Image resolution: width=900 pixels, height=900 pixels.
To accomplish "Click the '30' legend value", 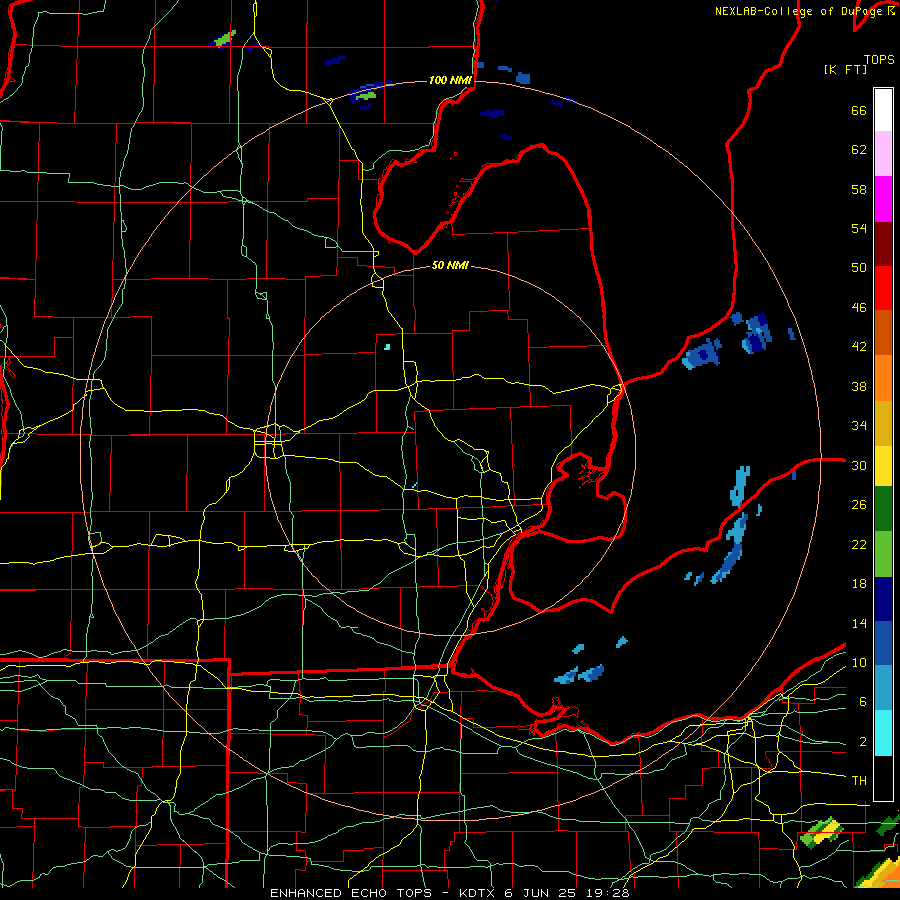I will (x=859, y=465).
